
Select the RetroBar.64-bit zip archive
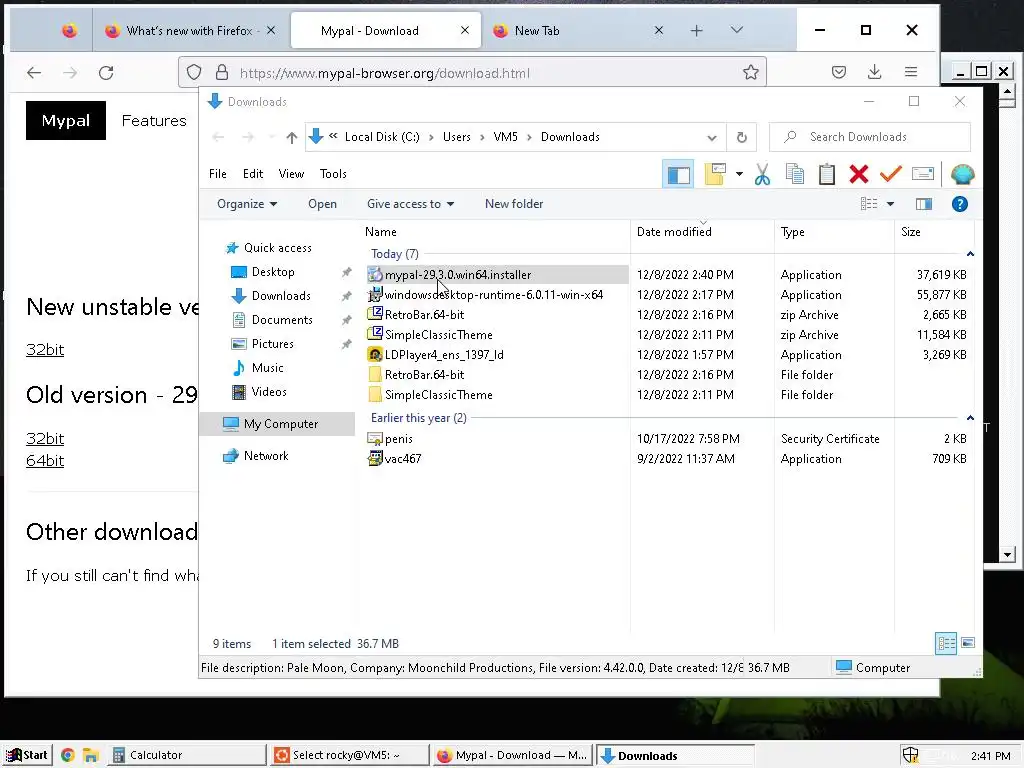coord(424,315)
